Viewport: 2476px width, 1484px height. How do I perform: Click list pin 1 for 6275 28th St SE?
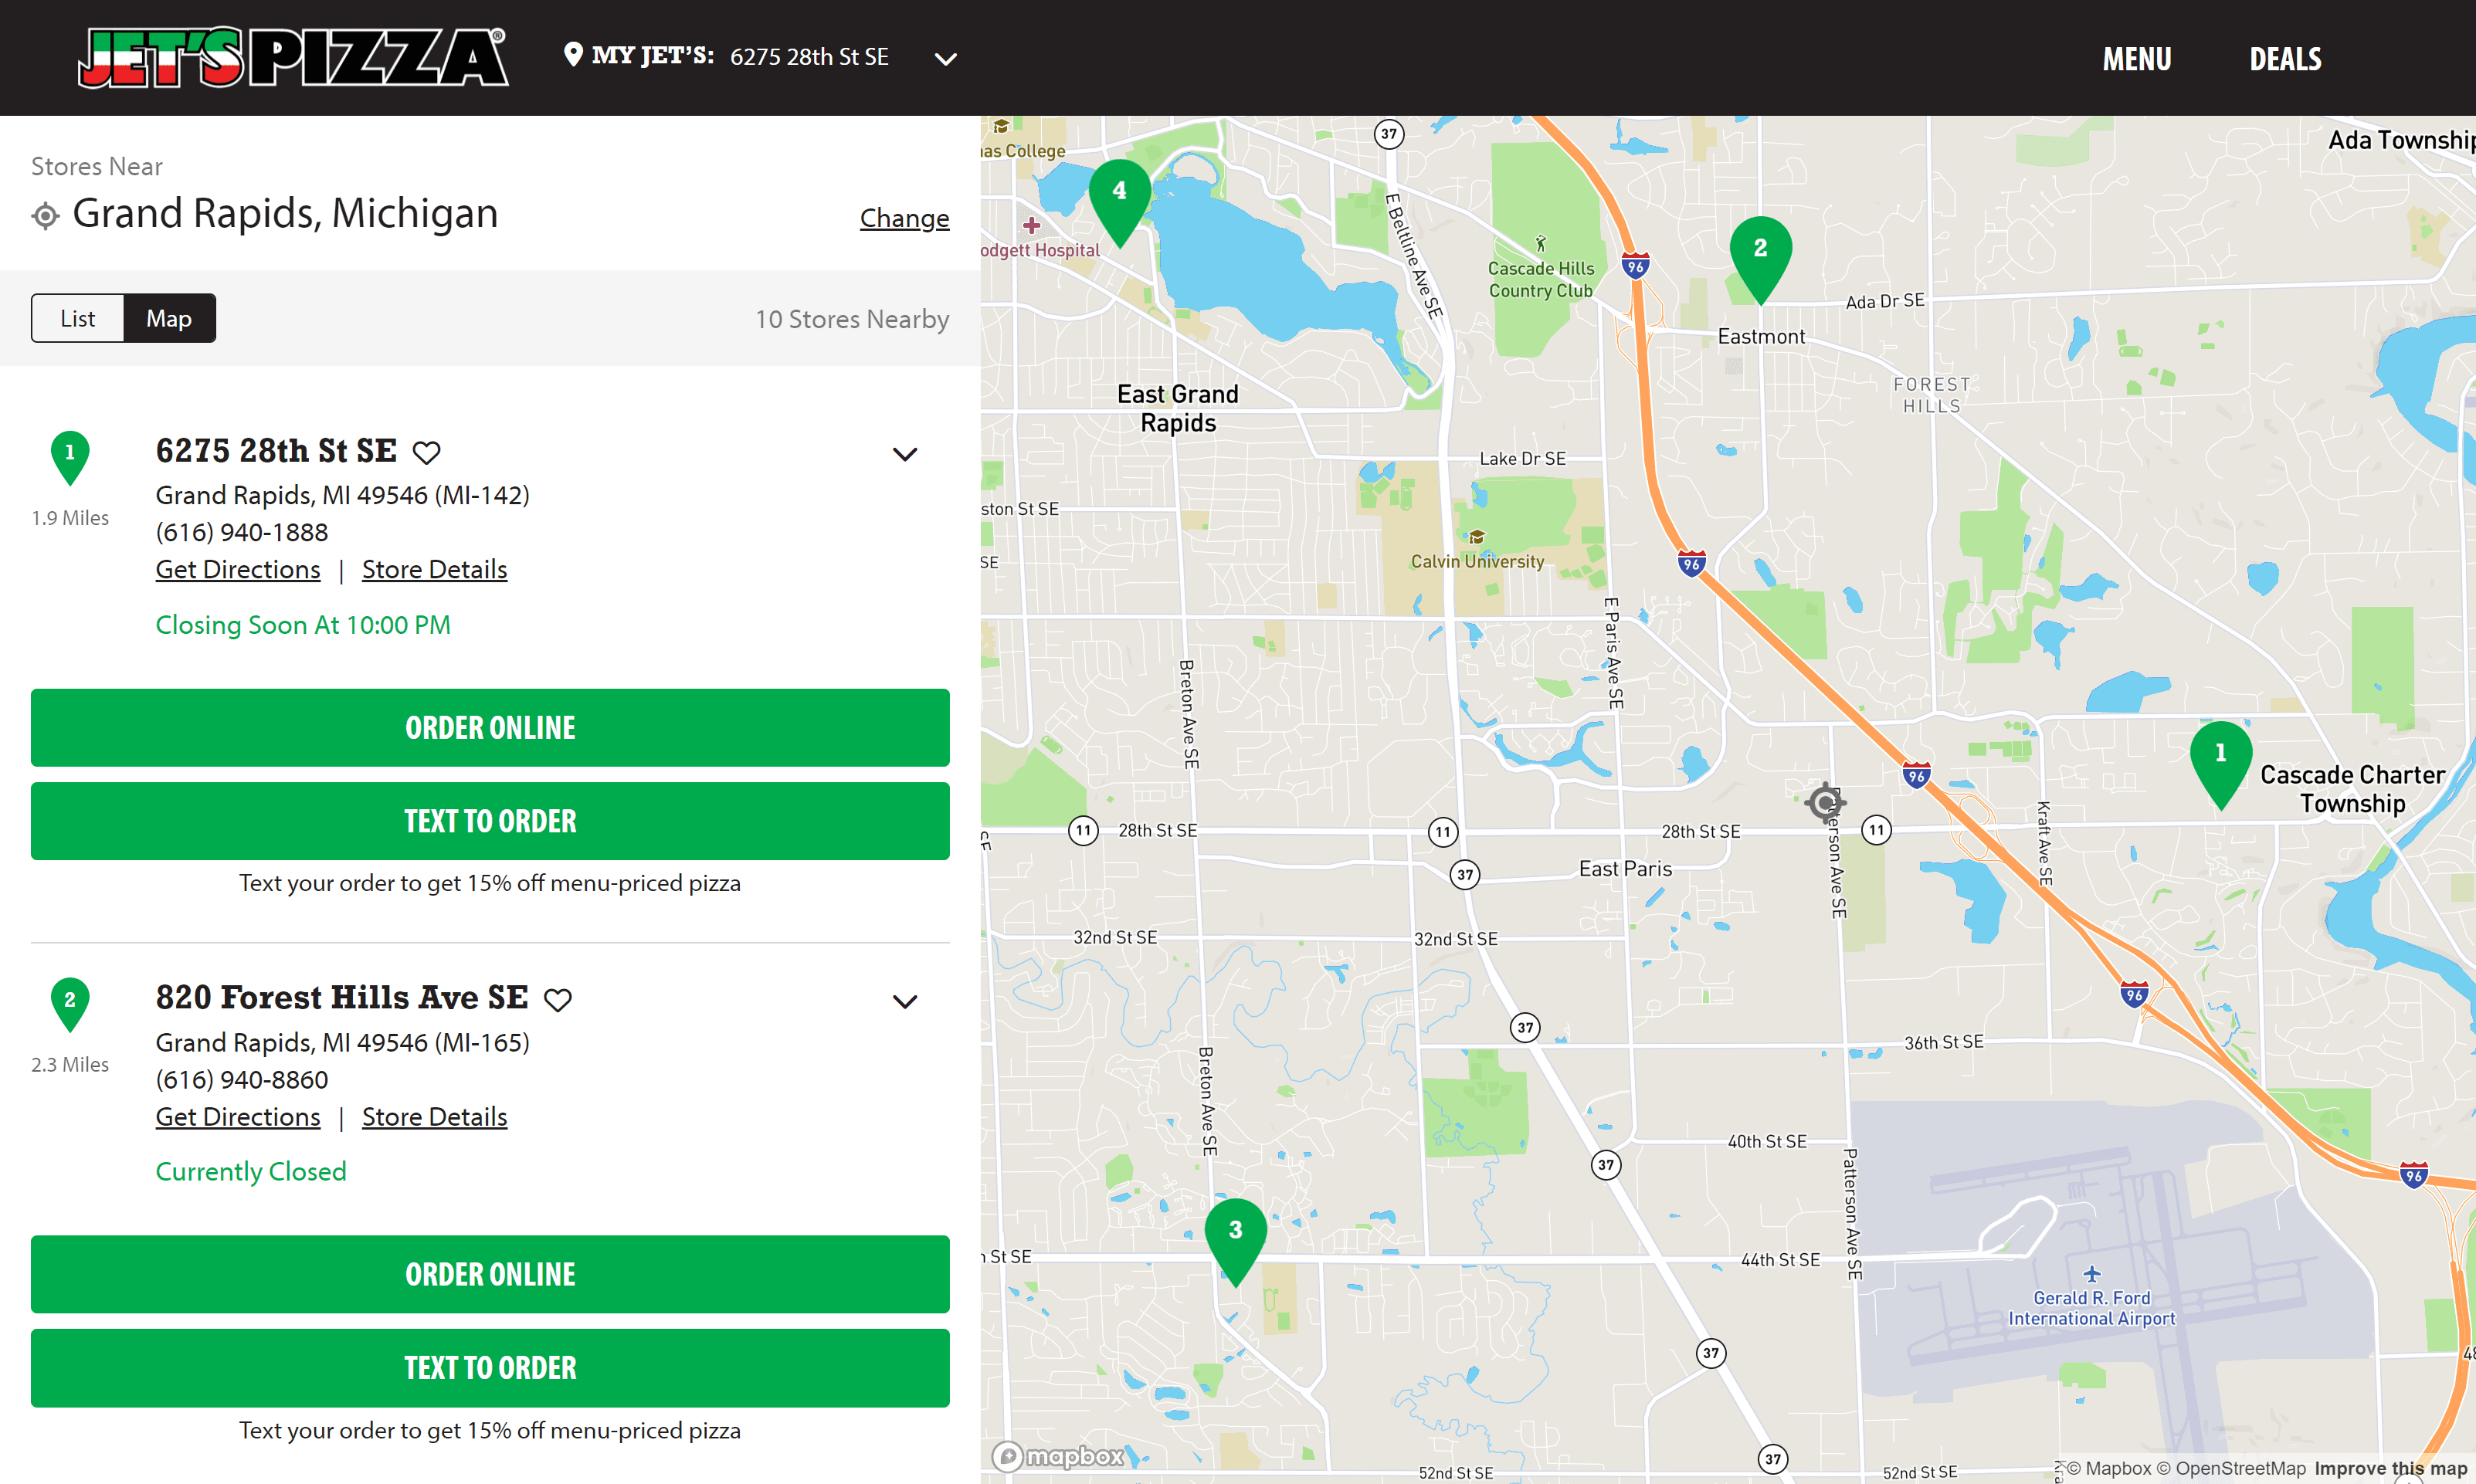coord(70,457)
